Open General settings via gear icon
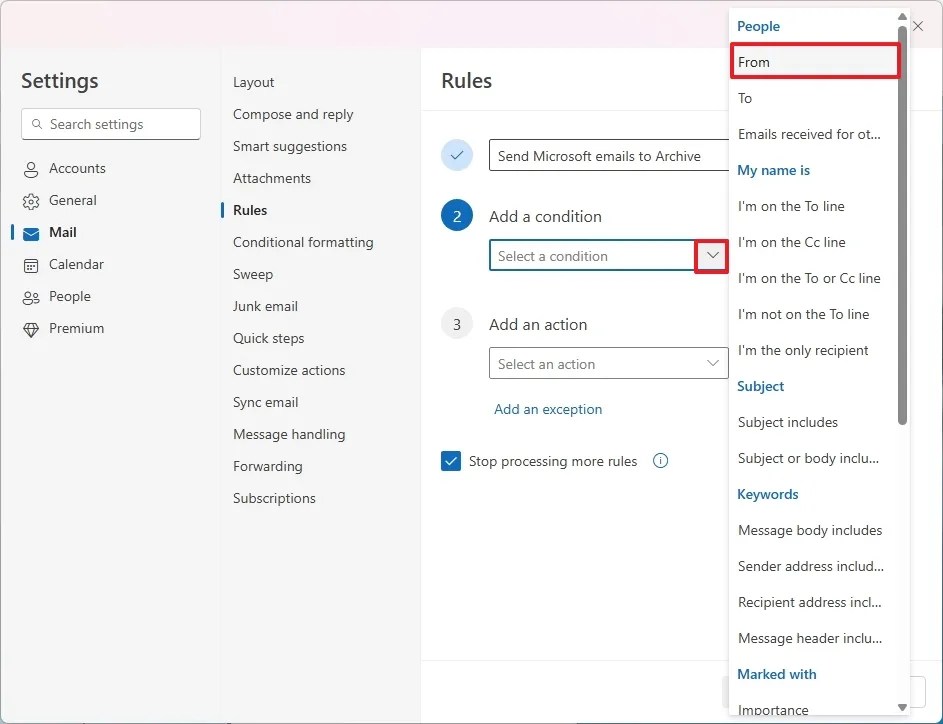The height and width of the screenshot is (724, 943). [x=31, y=200]
